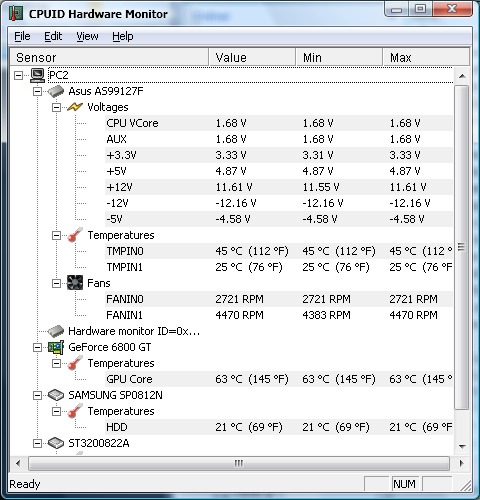Click the vertical scrollbar down arrow
Image resolution: width=480 pixels, height=500 pixels.
tap(462, 446)
